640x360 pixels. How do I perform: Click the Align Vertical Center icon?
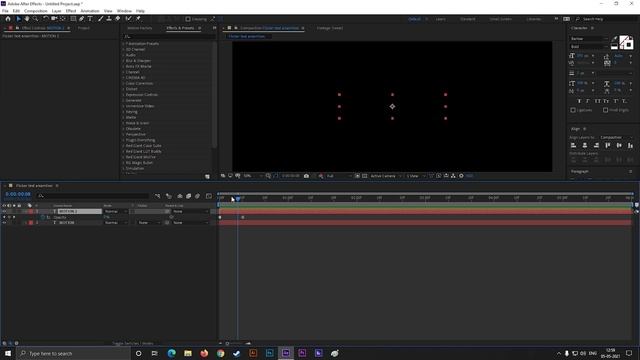tap(619, 145)
